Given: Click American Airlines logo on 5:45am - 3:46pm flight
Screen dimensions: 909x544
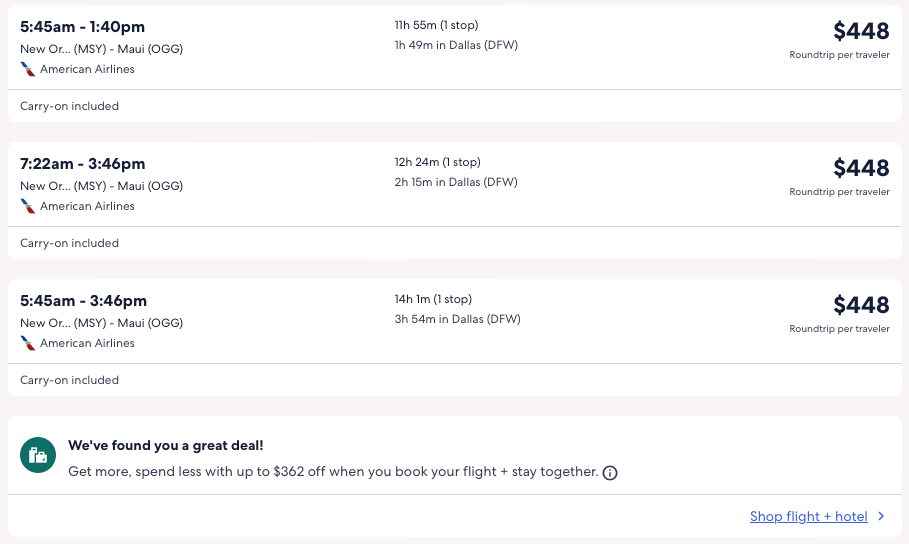Looking at the screenshot, I should coord(28,343).
